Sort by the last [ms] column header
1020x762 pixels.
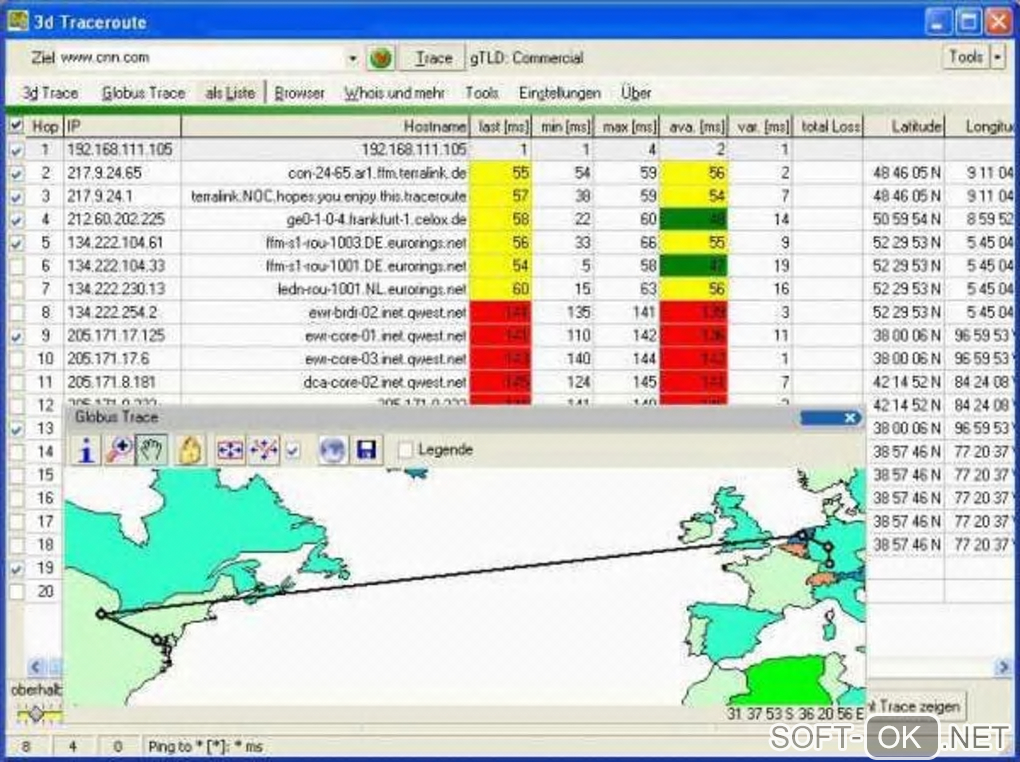point(501,126)
